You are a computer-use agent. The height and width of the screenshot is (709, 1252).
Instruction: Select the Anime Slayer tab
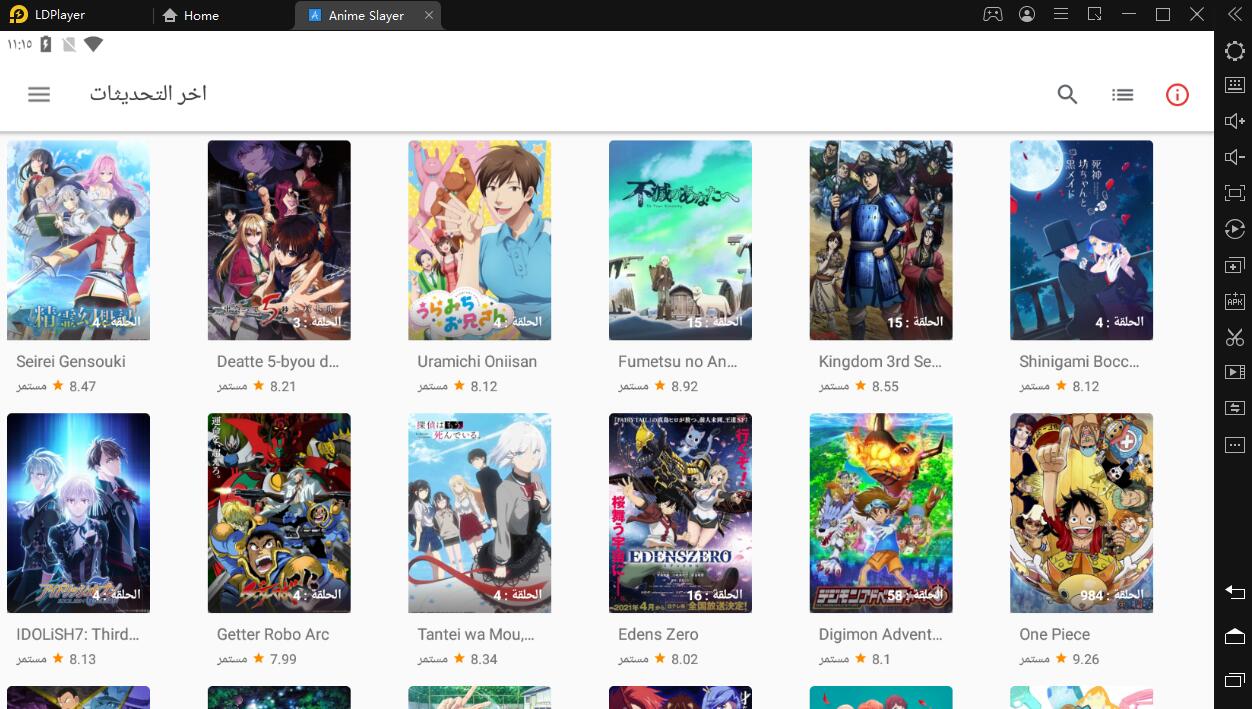pyautogui.click(x=365, y=15)
